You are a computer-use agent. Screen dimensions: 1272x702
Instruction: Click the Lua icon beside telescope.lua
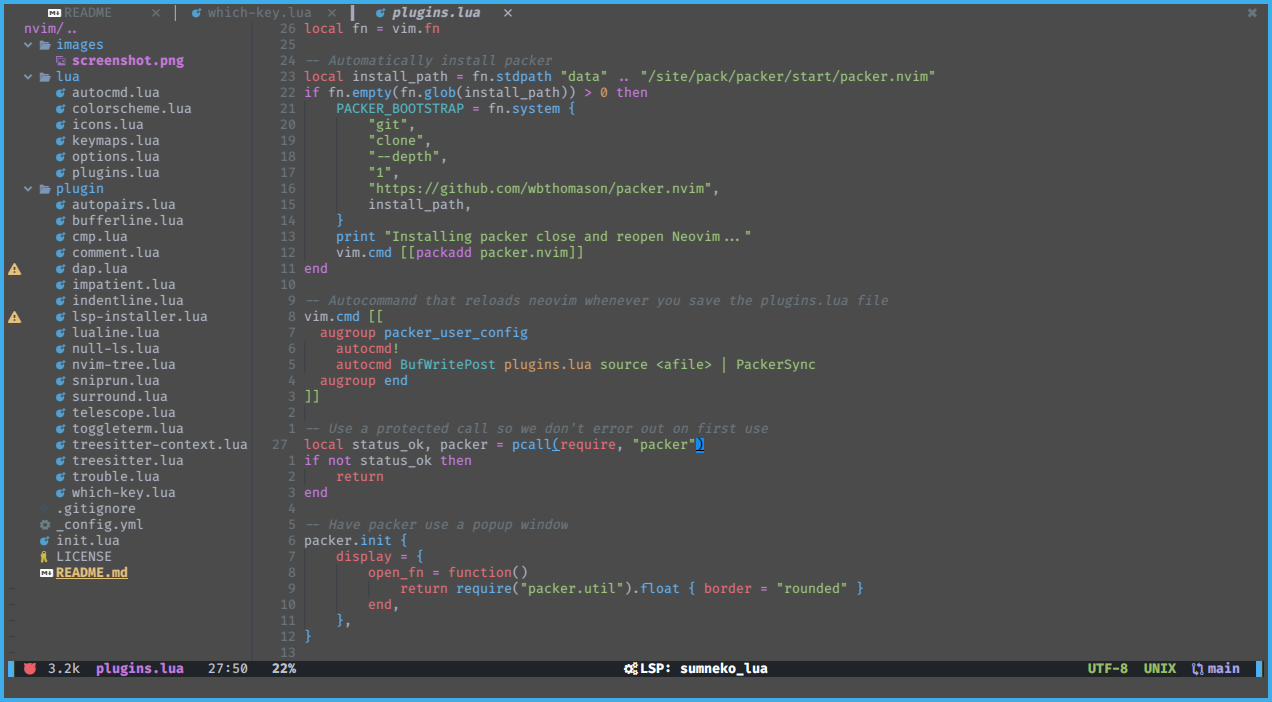pos(61,413)
